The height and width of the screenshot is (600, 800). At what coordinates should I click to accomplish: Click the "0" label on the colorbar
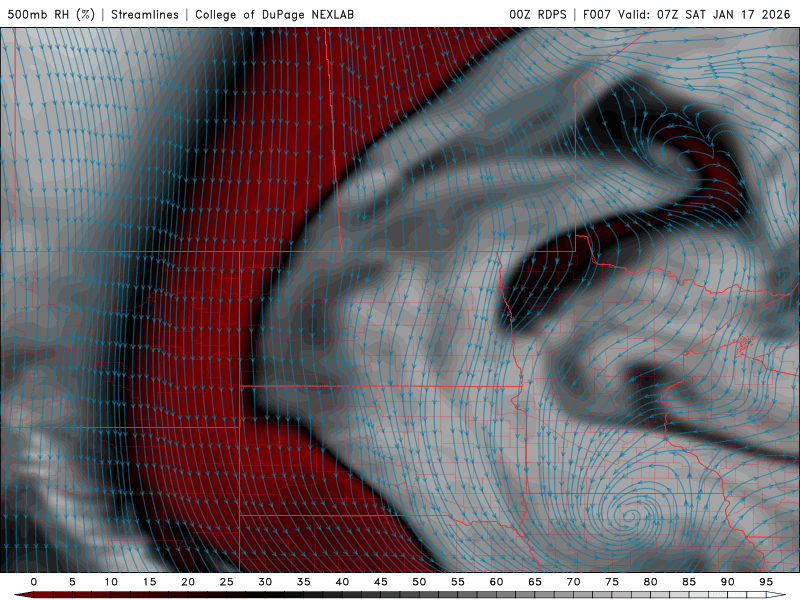34,582
